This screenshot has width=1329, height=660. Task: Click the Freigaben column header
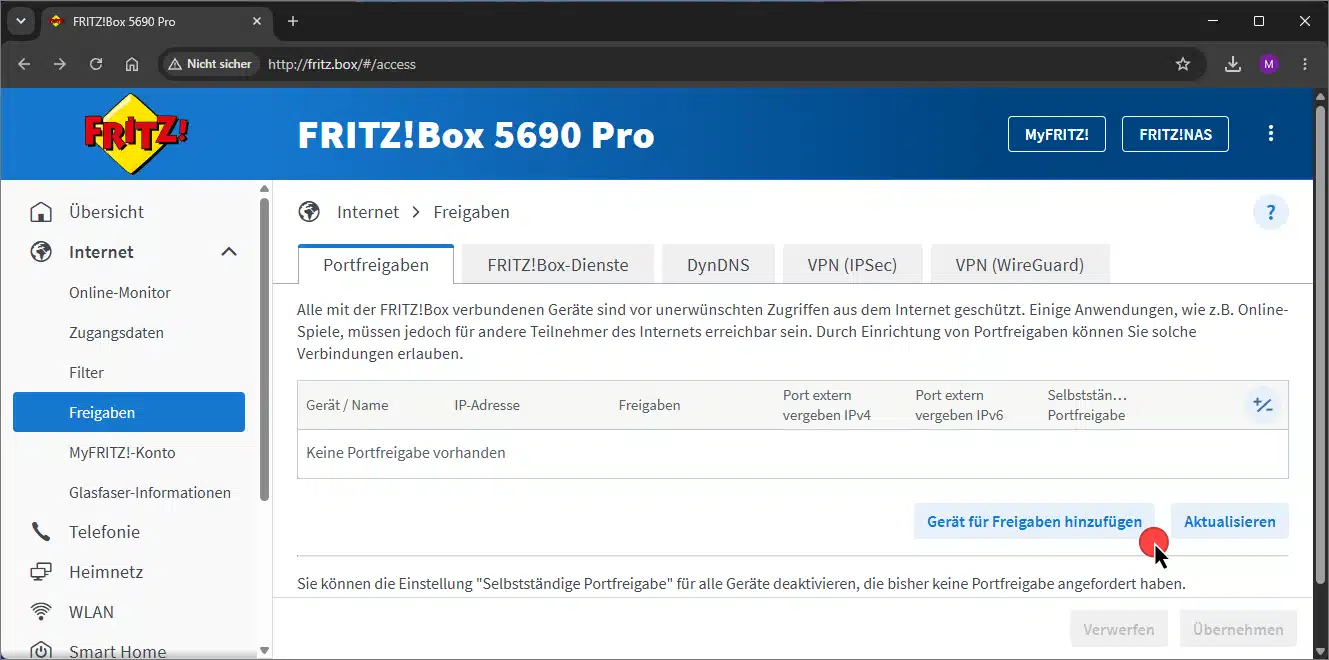coord(649,405)
